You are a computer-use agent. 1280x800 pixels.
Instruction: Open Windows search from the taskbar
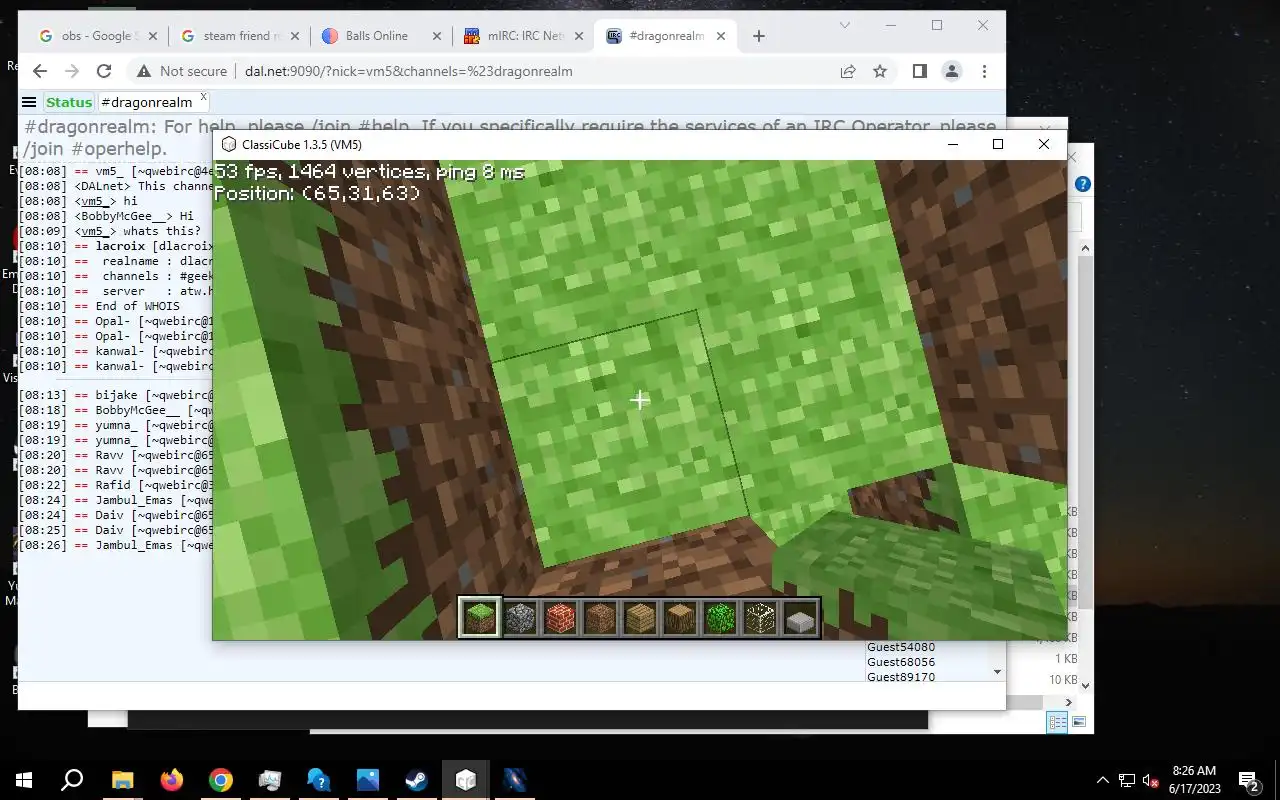[72, 780]
